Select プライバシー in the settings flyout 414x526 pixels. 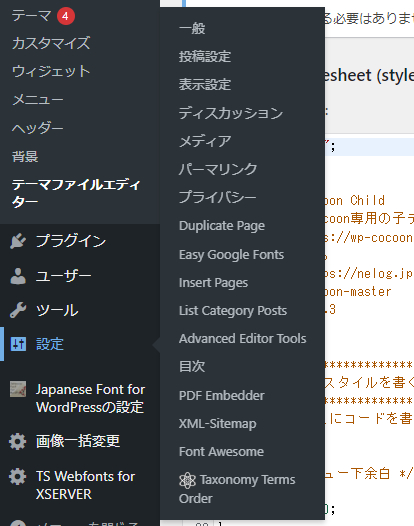point(218,197)
